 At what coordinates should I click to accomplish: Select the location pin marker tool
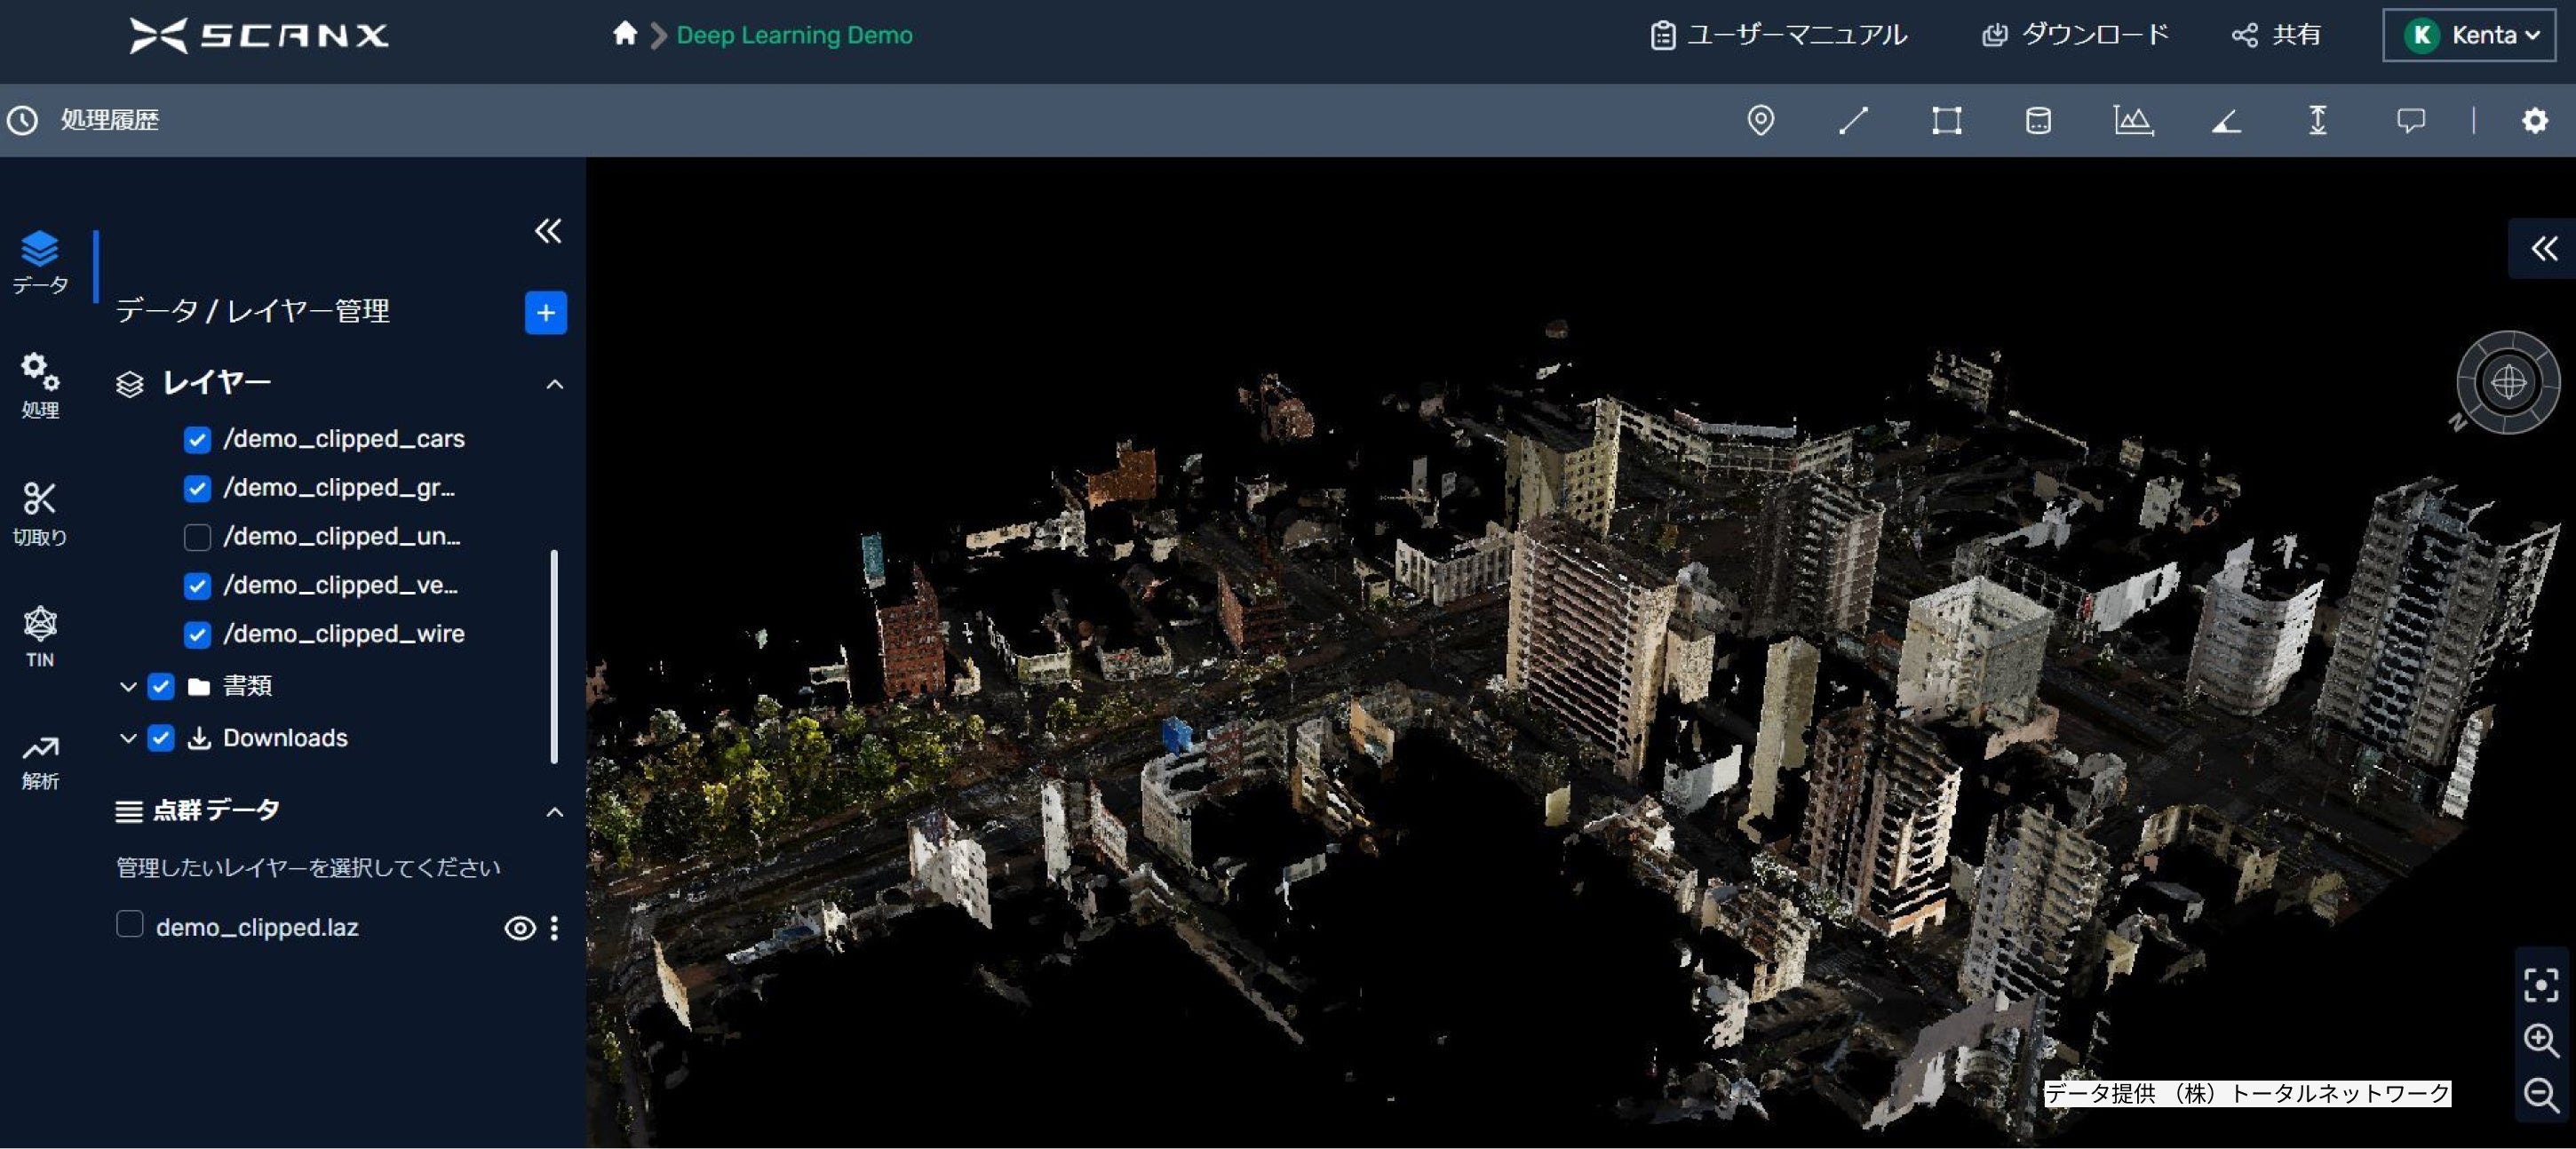click(x=1760, y=120)
